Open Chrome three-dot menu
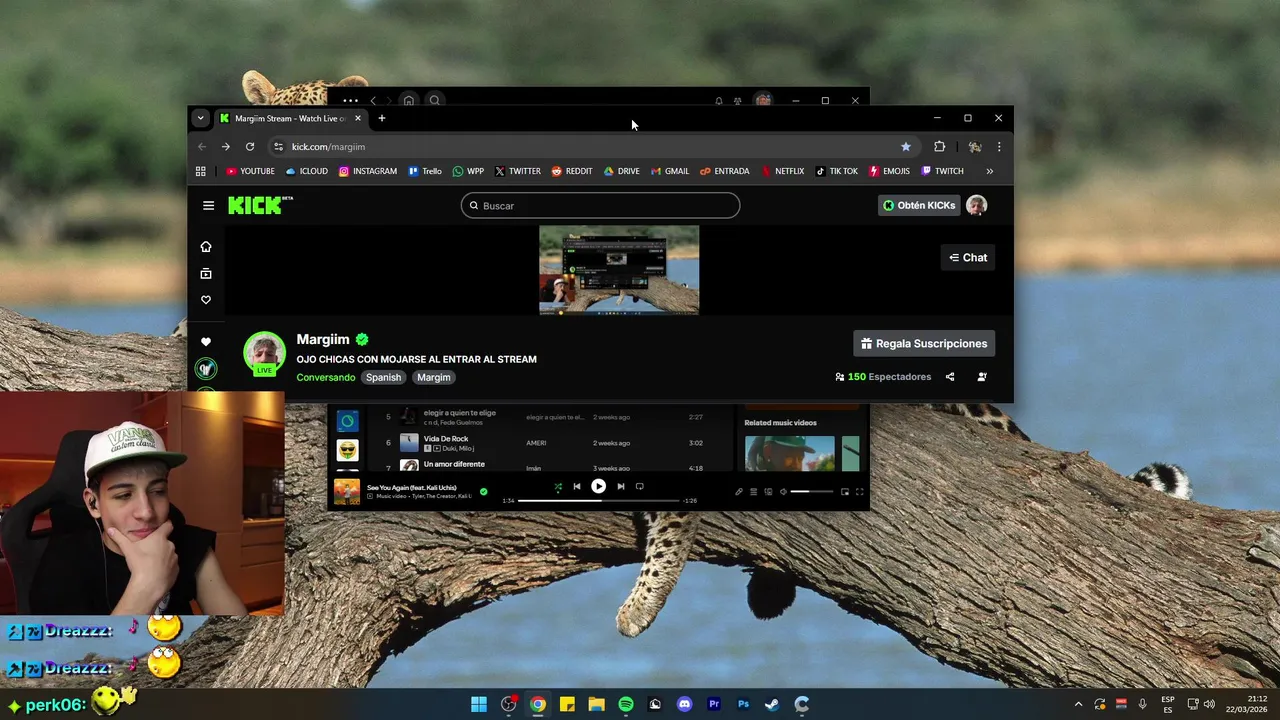 [x=998, y=147]
